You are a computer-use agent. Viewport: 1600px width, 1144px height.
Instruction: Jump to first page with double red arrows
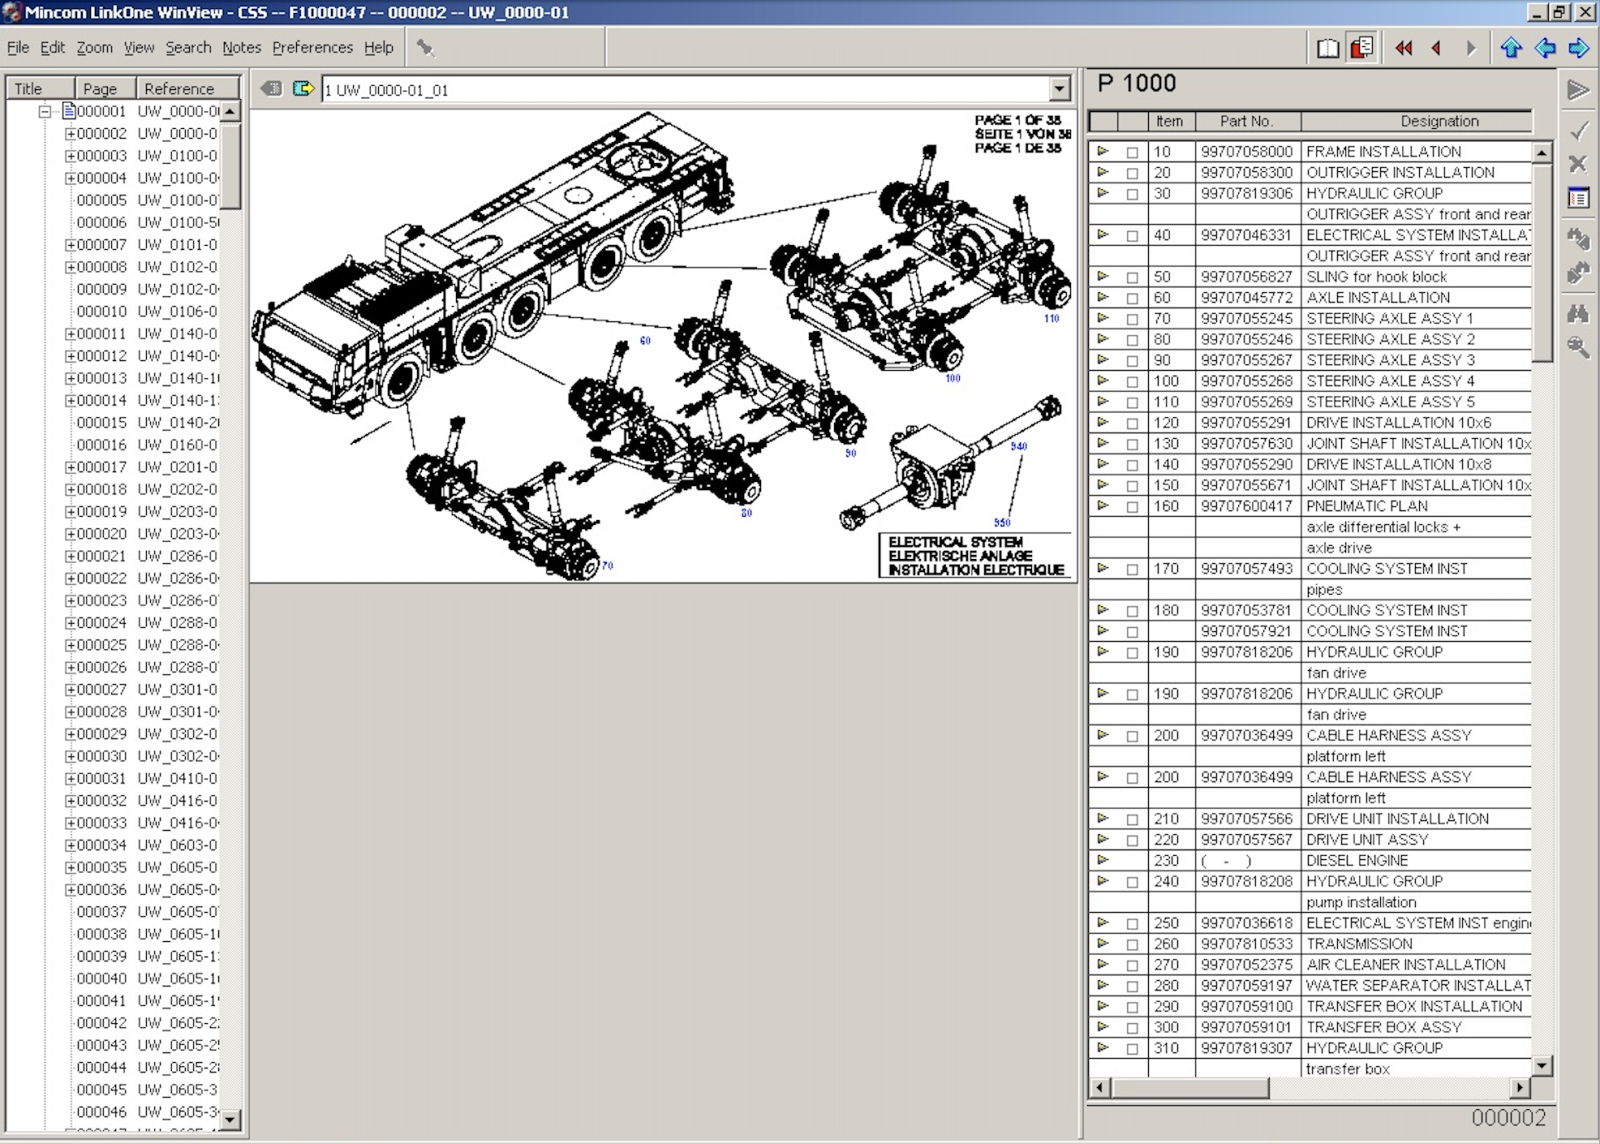tap(1404, 48)
